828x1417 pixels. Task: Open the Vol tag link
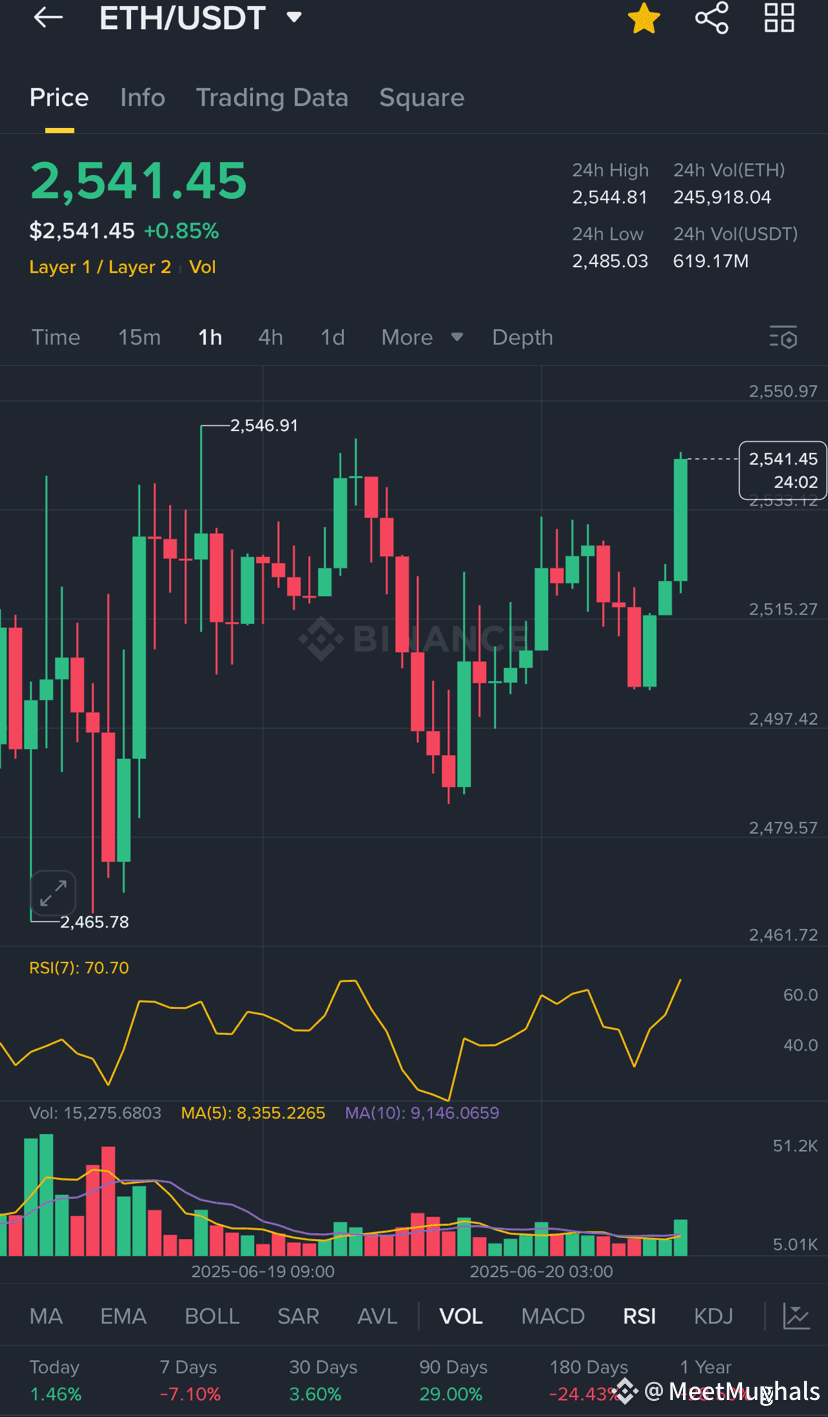tap(202, 267)
